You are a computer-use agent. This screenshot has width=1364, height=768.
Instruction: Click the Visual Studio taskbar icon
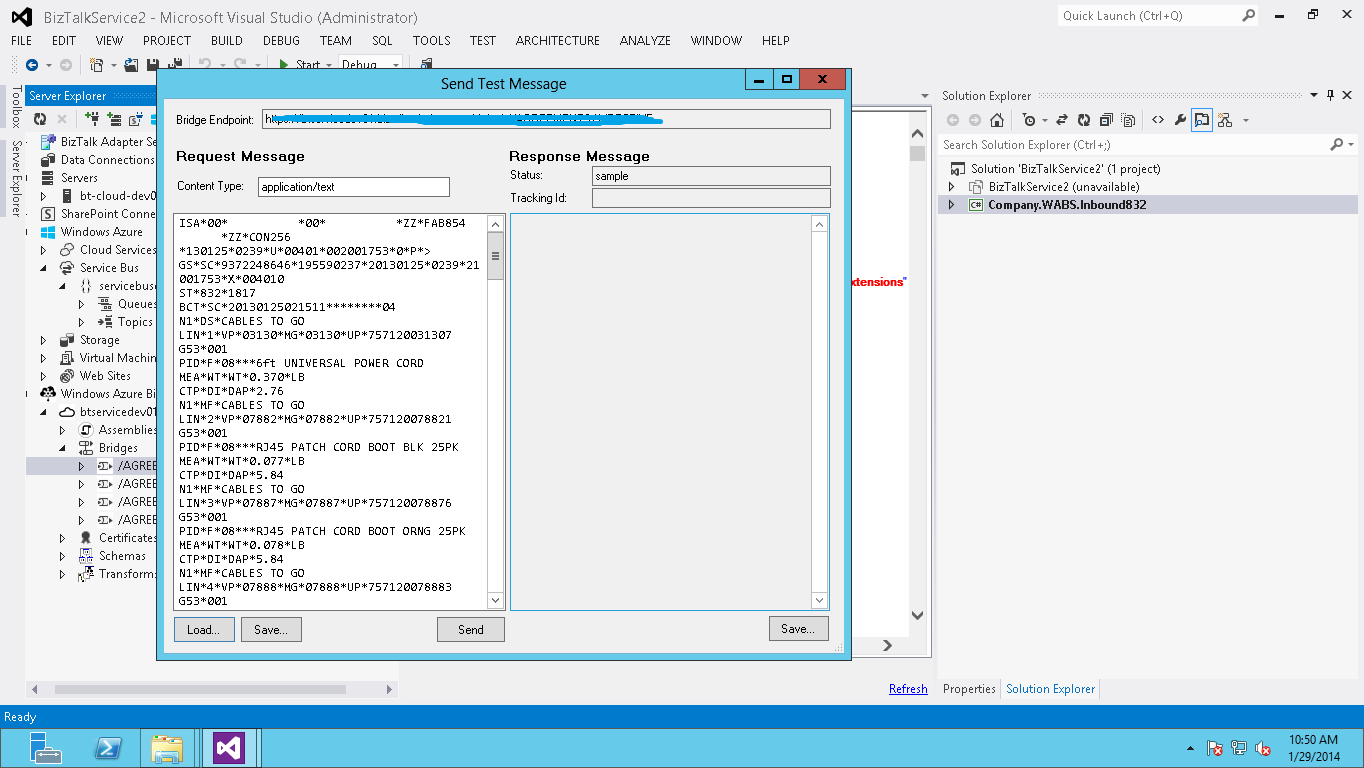(x=229, y=748)
